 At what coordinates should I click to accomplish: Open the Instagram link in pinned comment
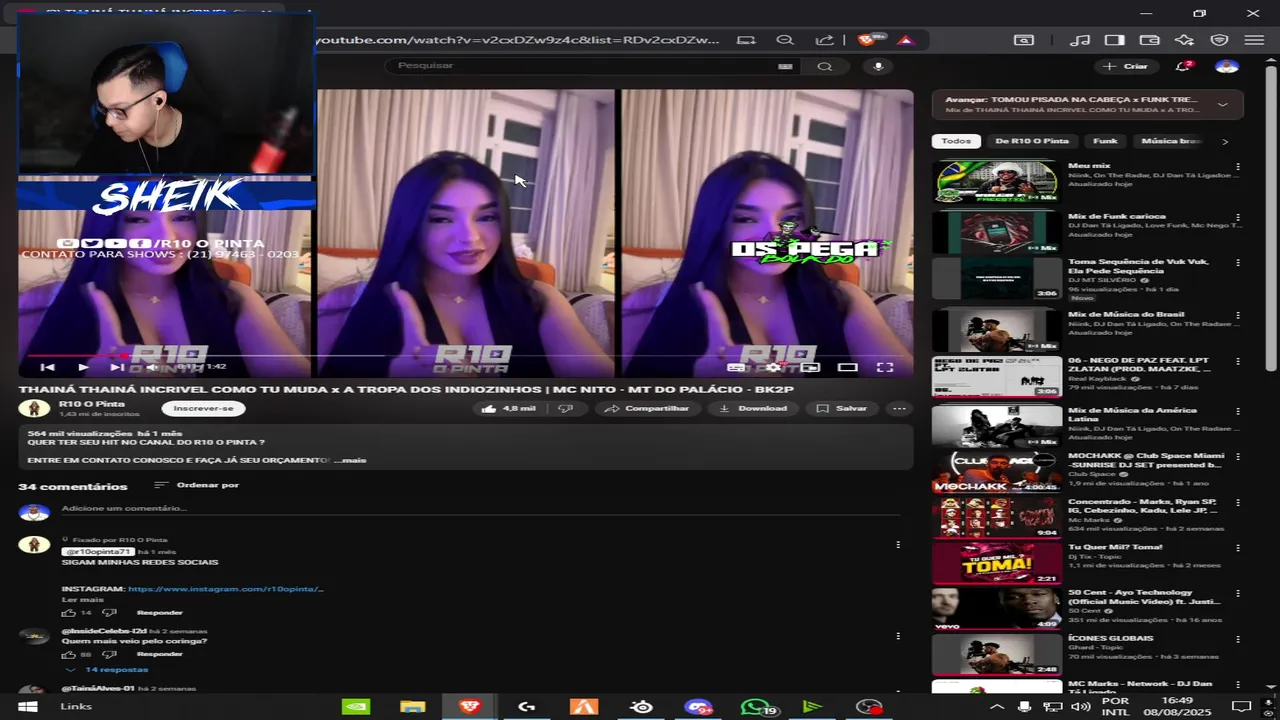pyautogui.click(x=225, y=589)
